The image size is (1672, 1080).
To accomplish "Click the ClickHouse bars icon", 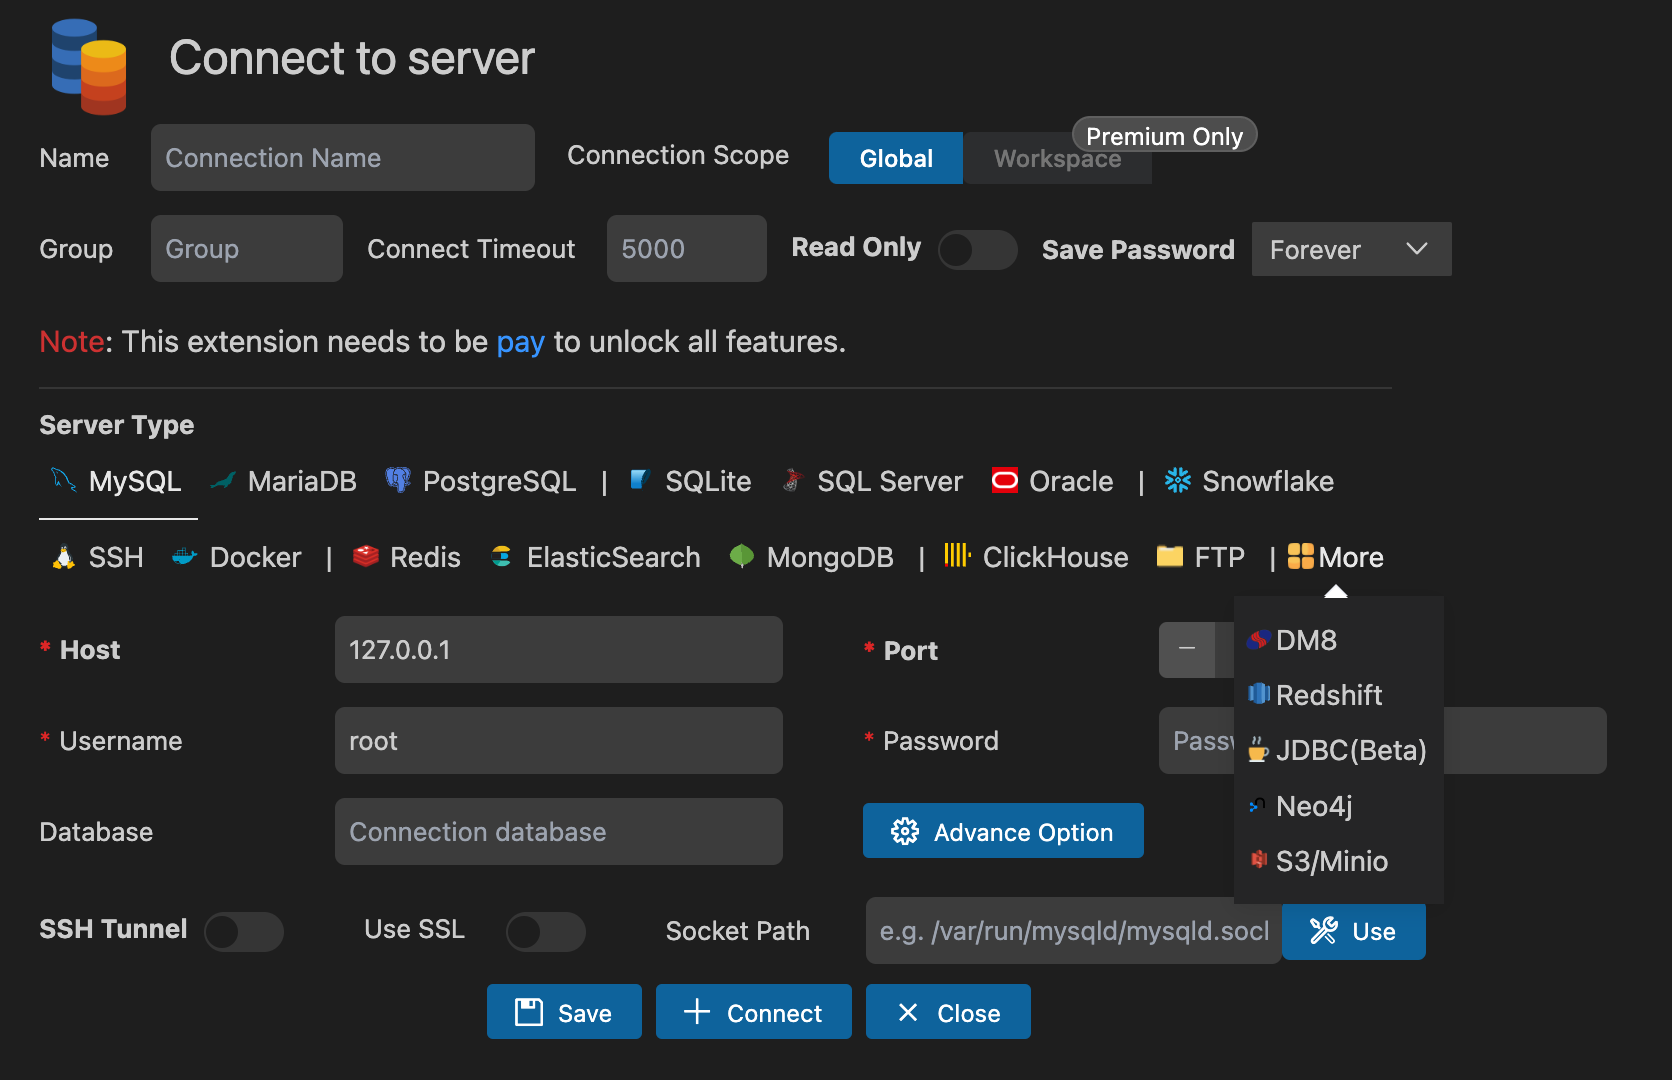I will 957,555.
